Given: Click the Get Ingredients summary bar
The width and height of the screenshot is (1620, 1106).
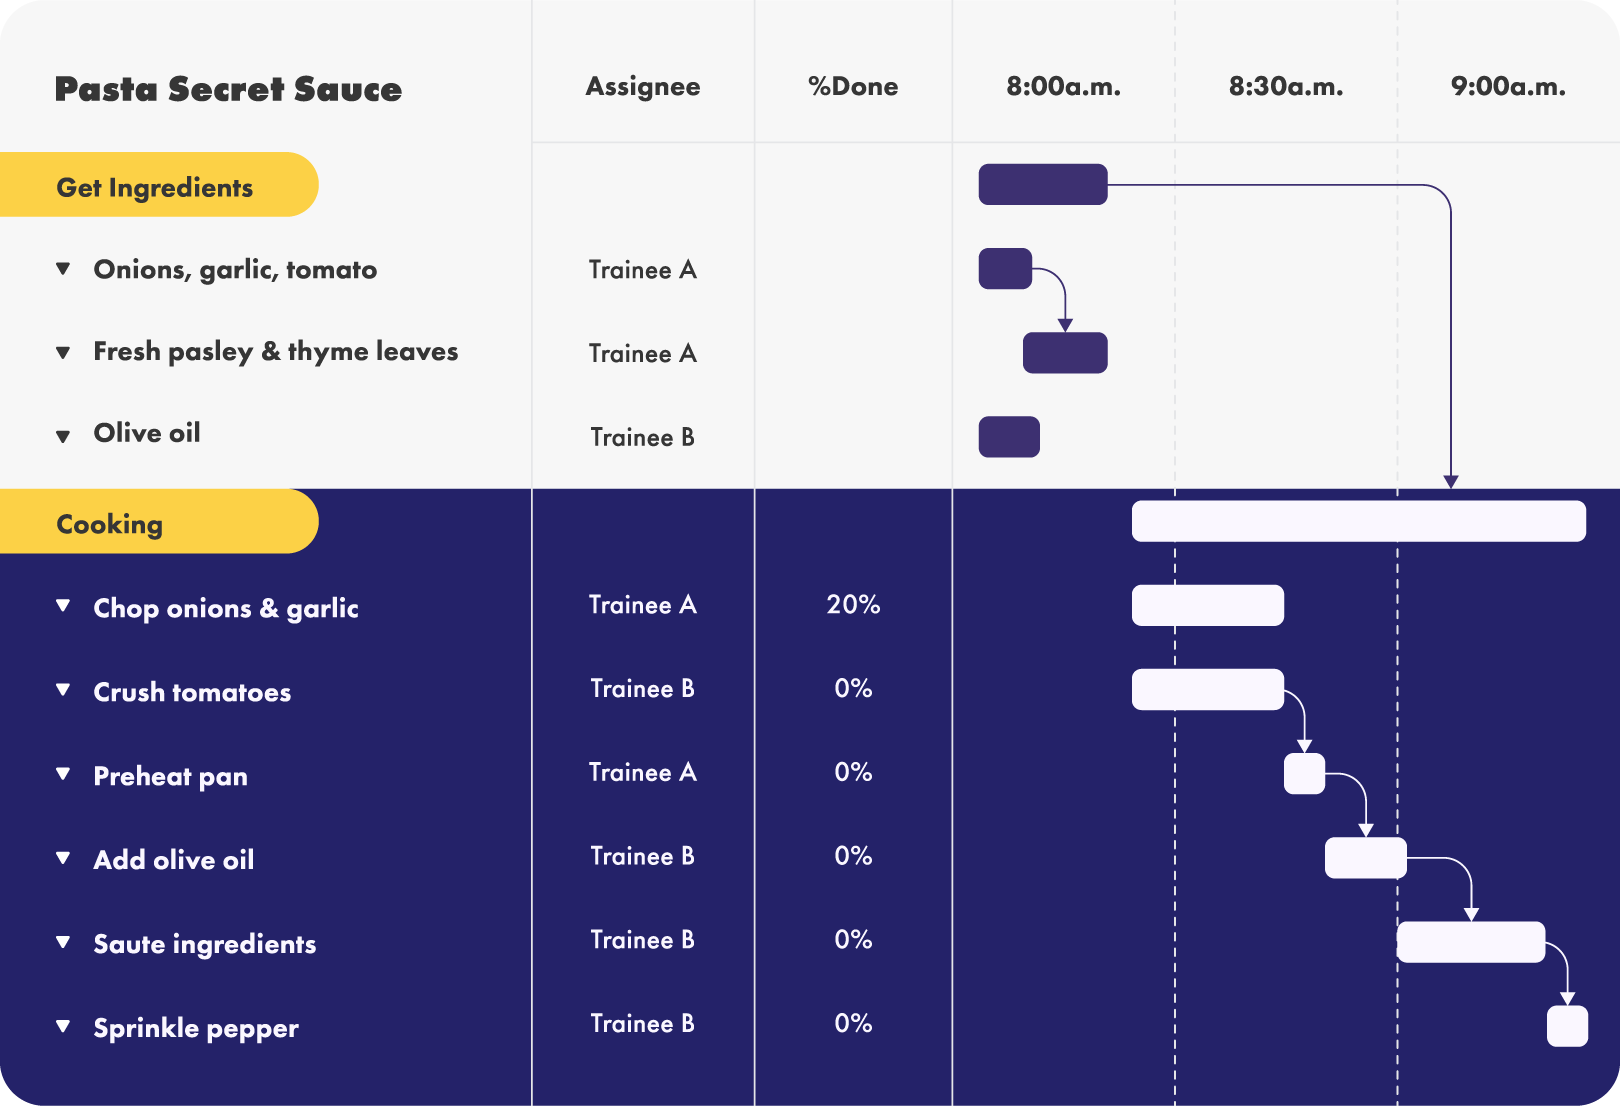Looking at the screenshot, I should [x=1042, y=185].
